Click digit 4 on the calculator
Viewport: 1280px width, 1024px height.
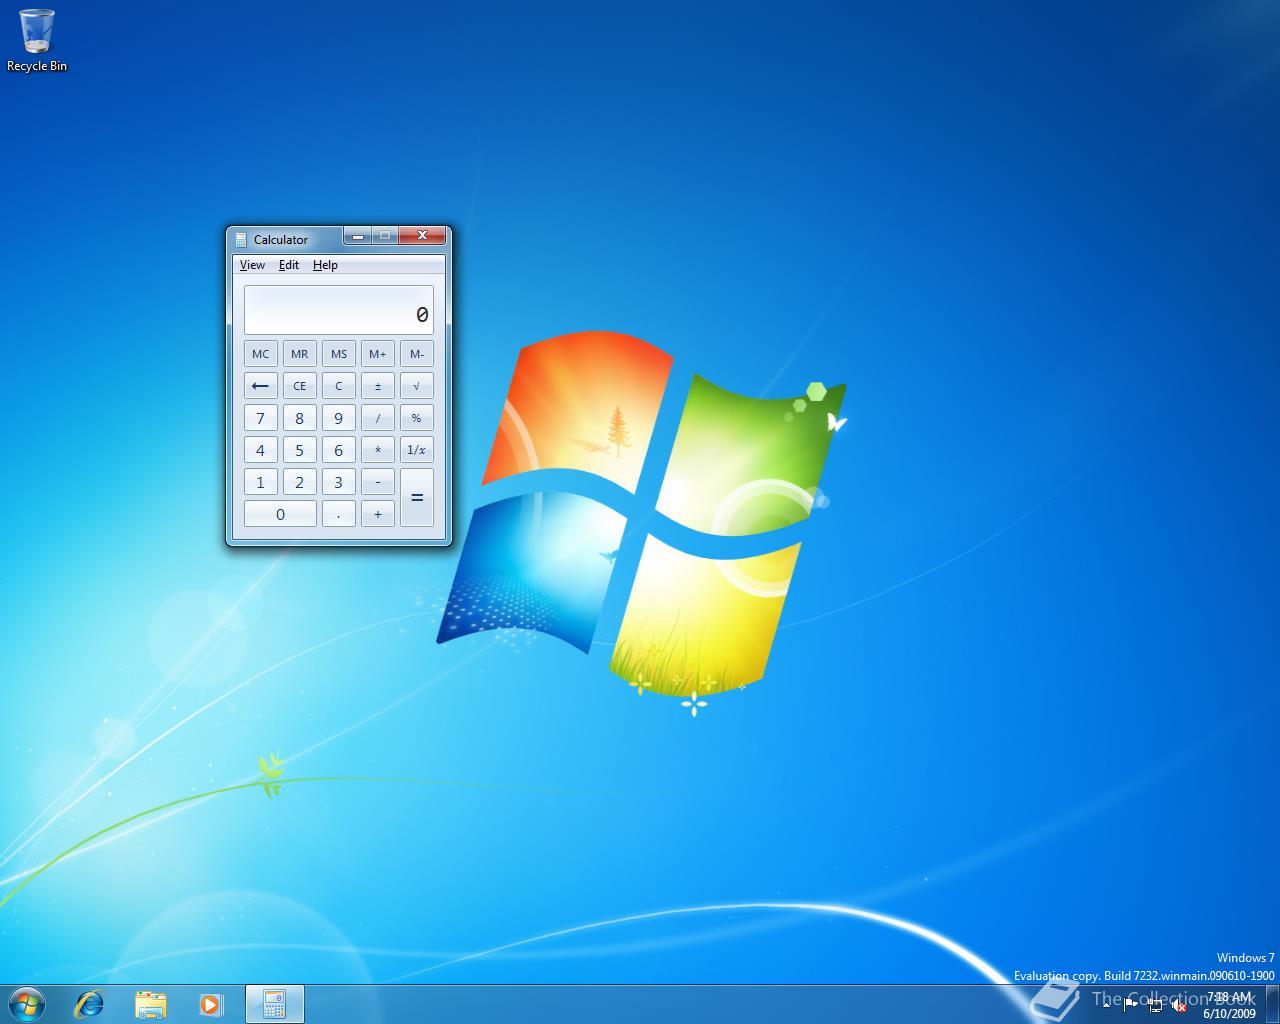[261, 450]
